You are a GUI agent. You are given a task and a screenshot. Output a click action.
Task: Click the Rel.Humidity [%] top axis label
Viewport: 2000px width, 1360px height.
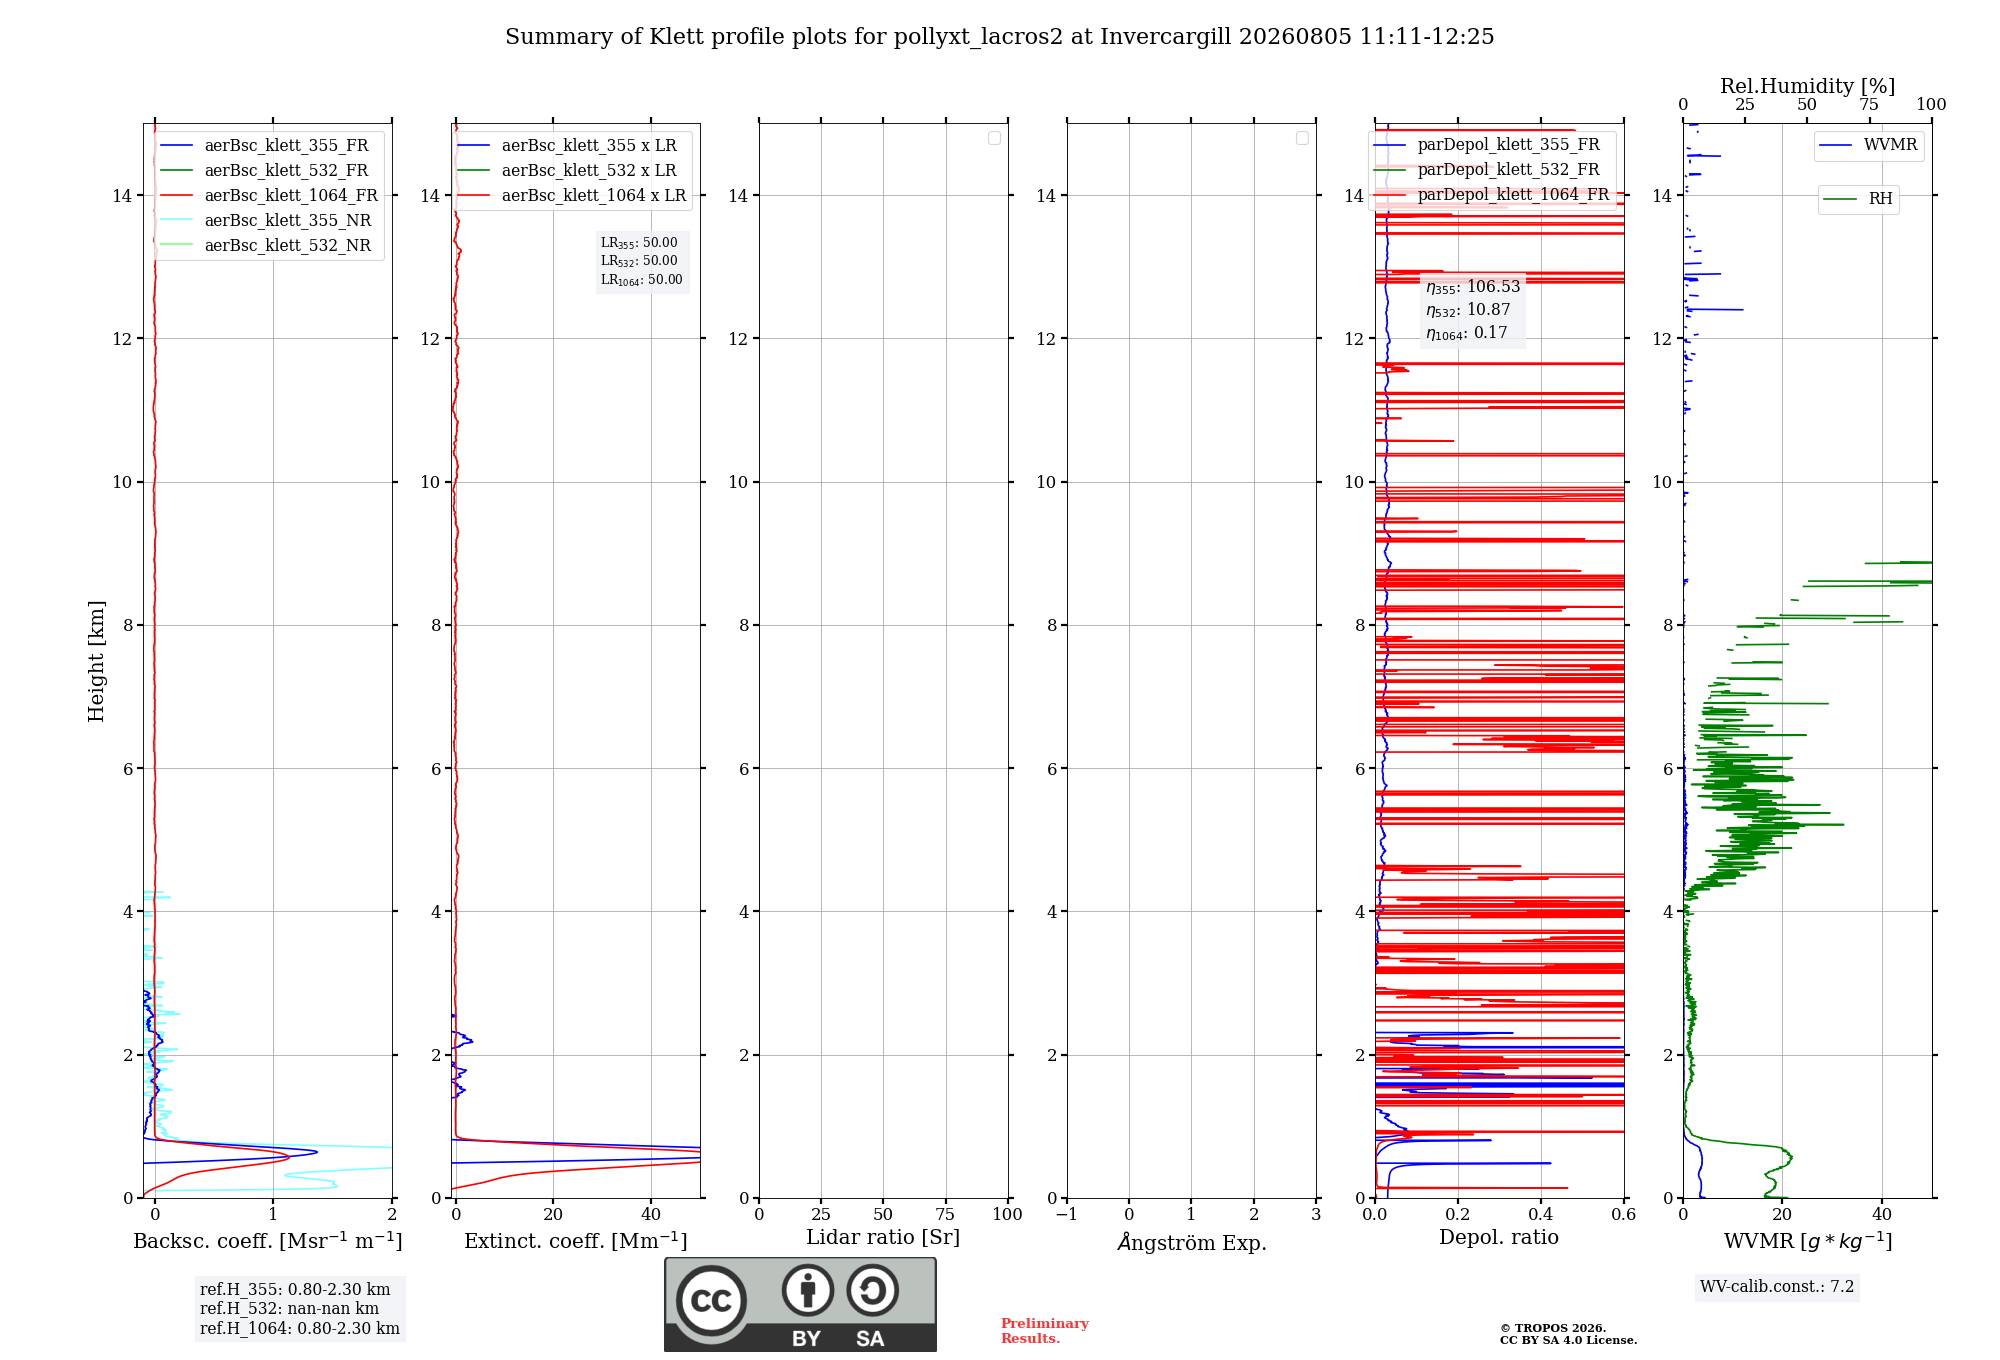pyautogui.click(x=1808, y=86)
